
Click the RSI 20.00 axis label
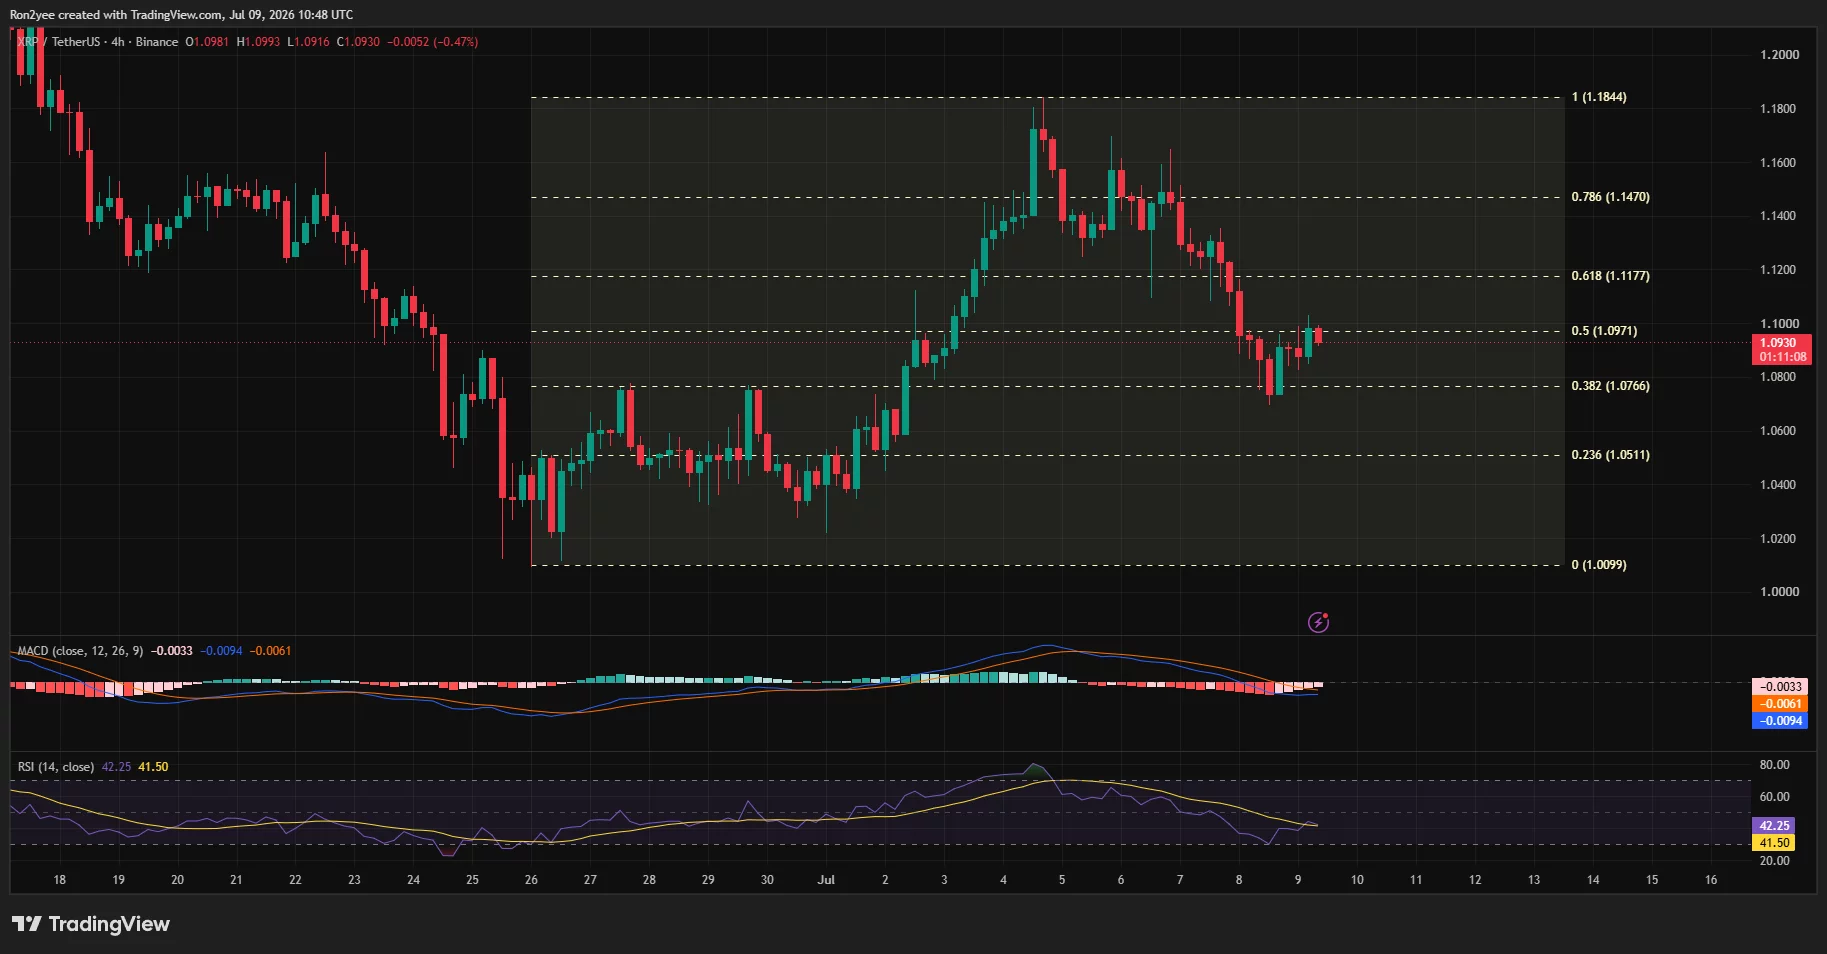click(1775, 861)
